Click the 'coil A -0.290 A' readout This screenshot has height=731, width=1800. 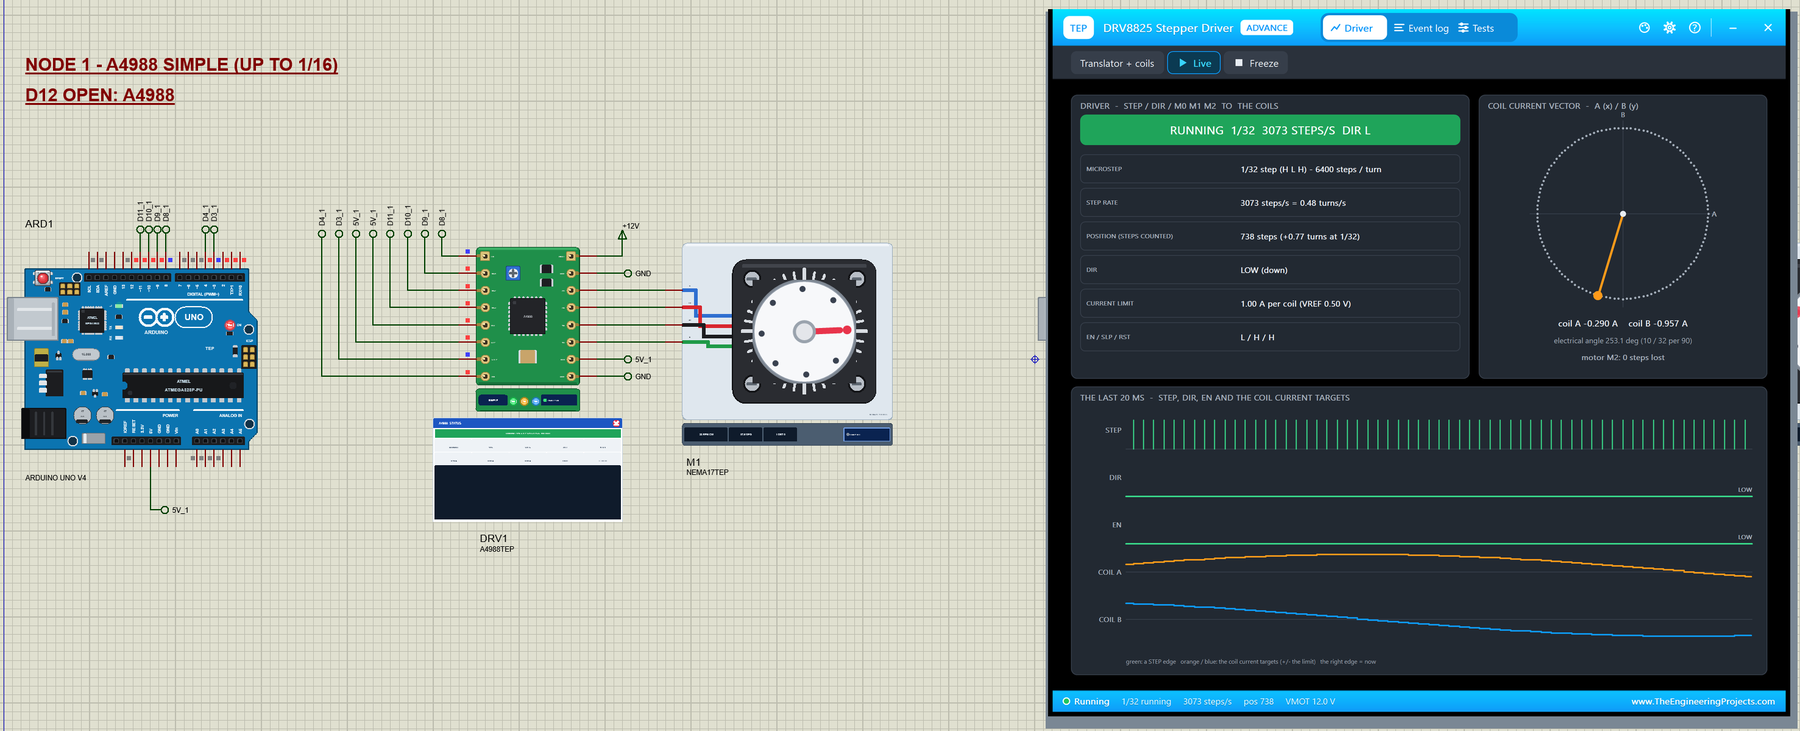(1588, 324)
